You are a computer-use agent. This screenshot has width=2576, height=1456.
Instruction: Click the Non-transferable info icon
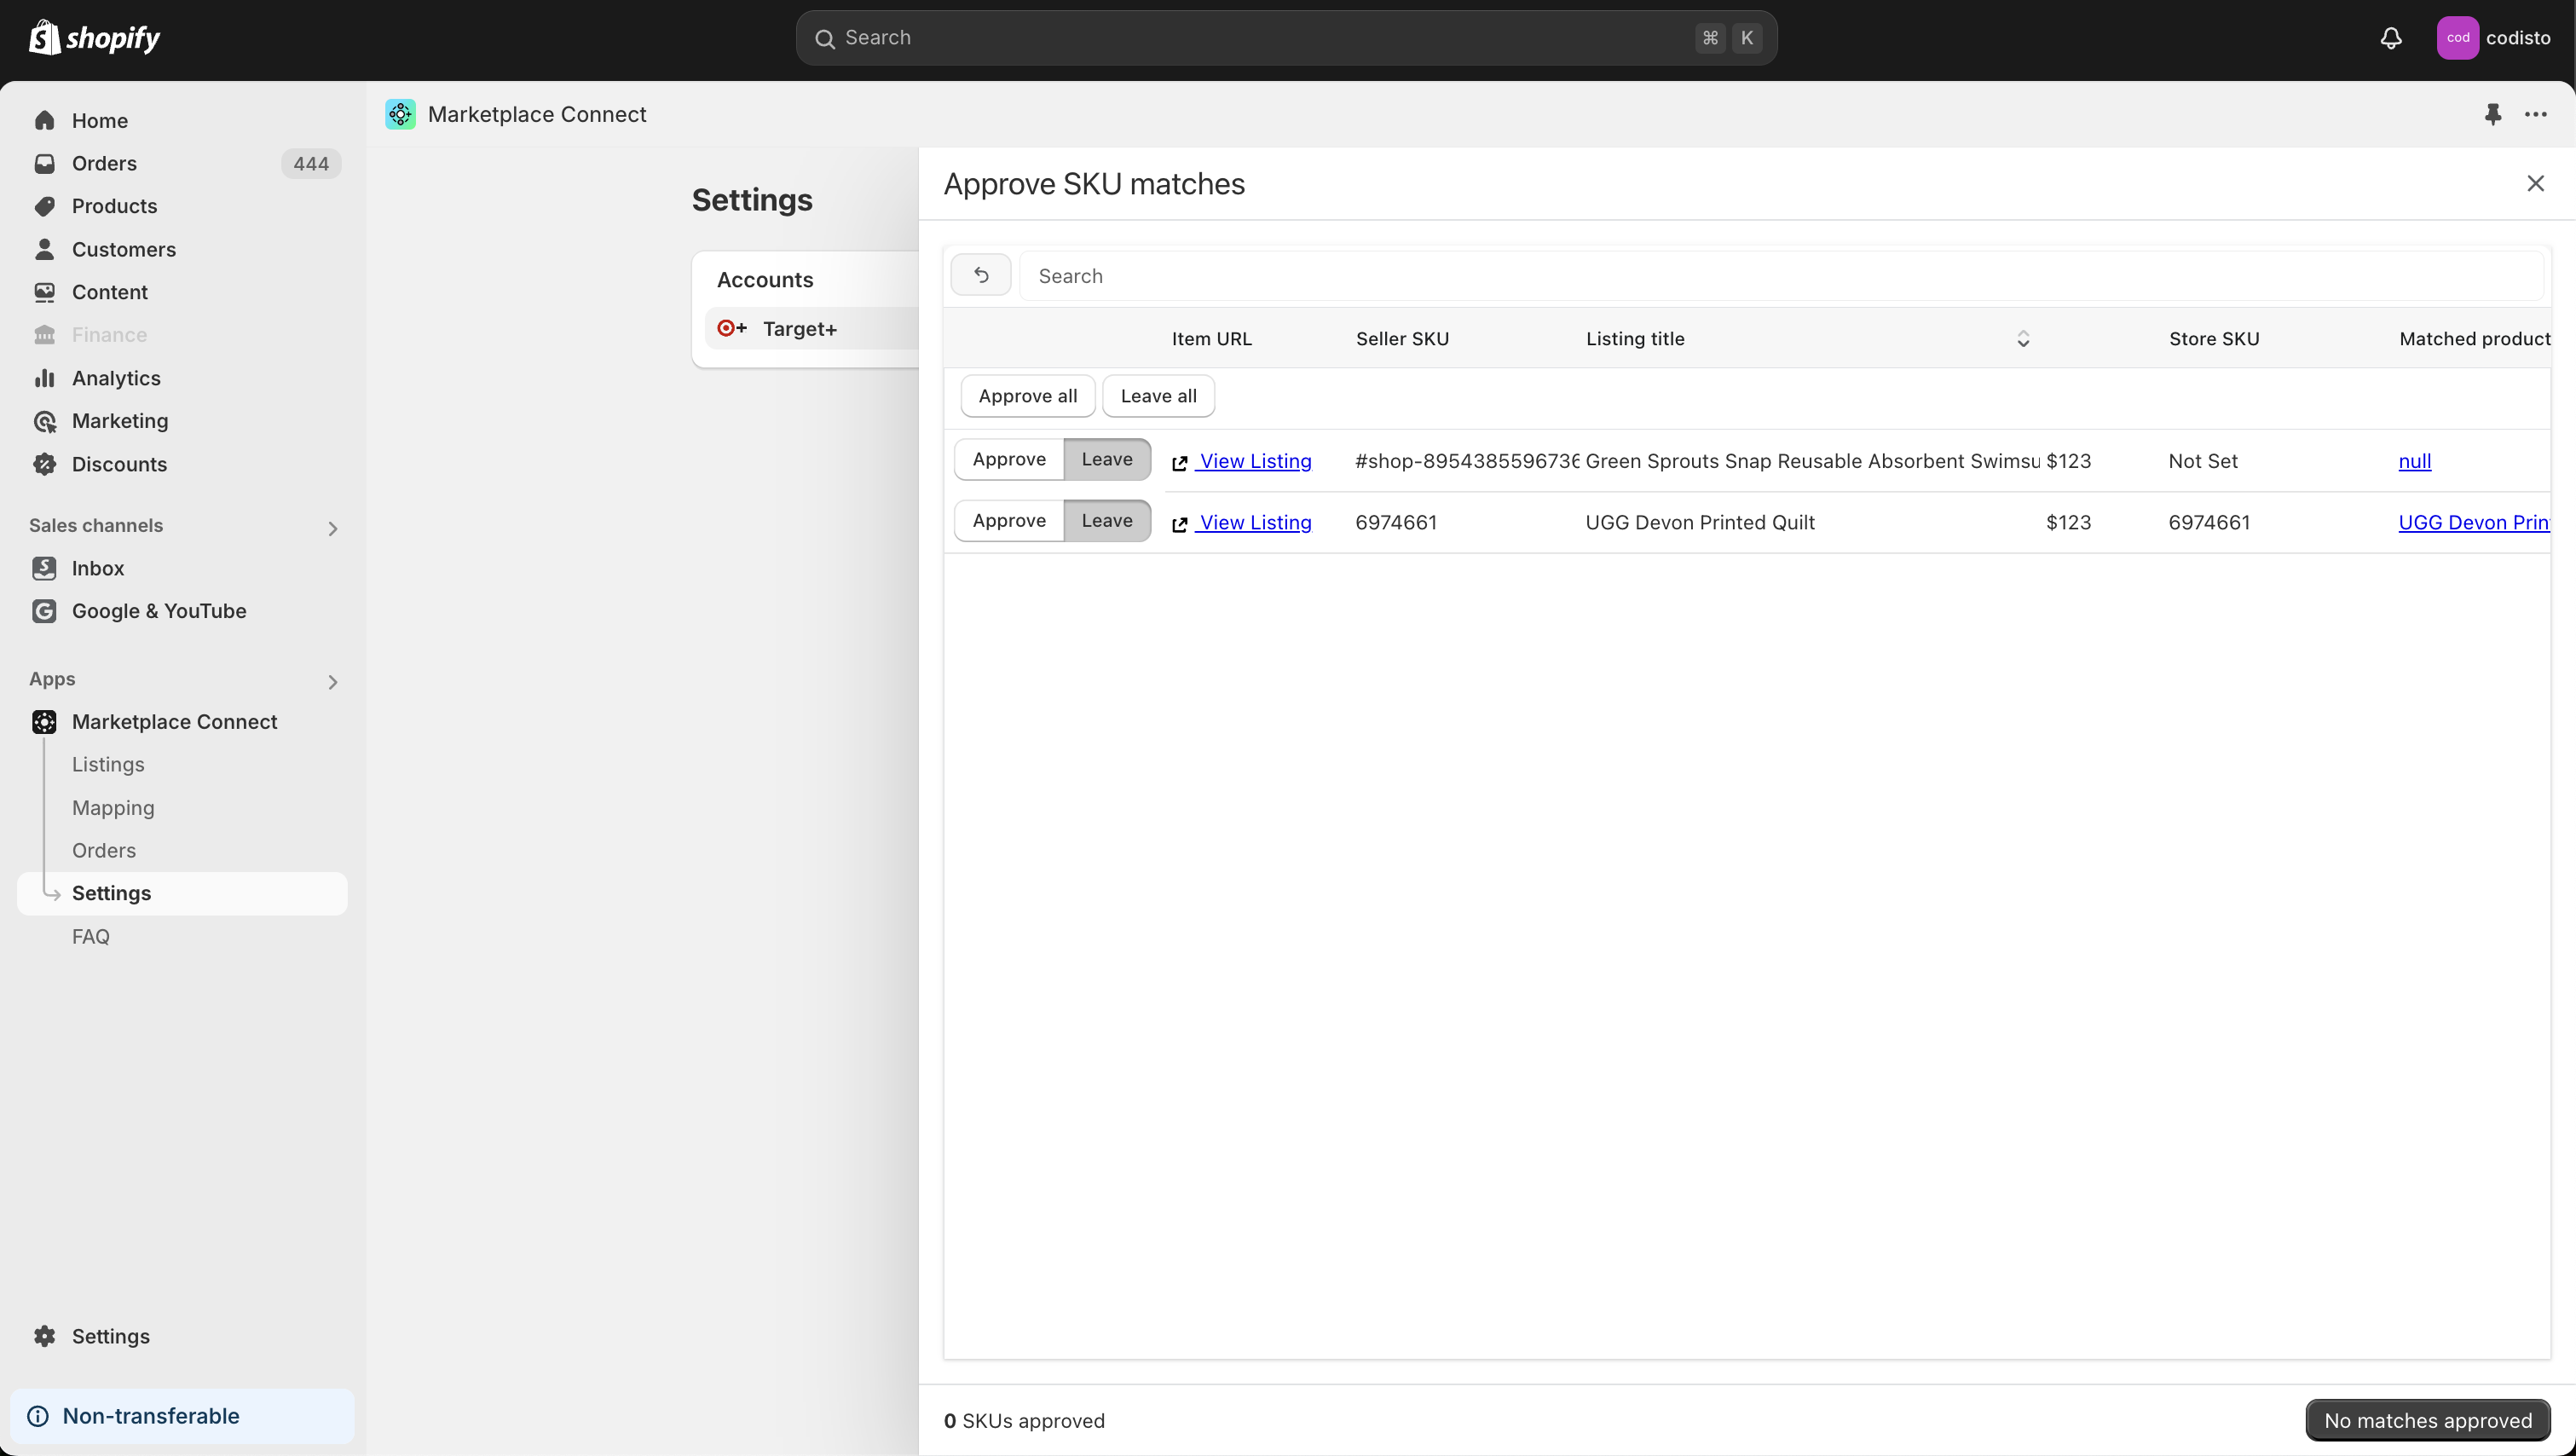coord(38,1416)
